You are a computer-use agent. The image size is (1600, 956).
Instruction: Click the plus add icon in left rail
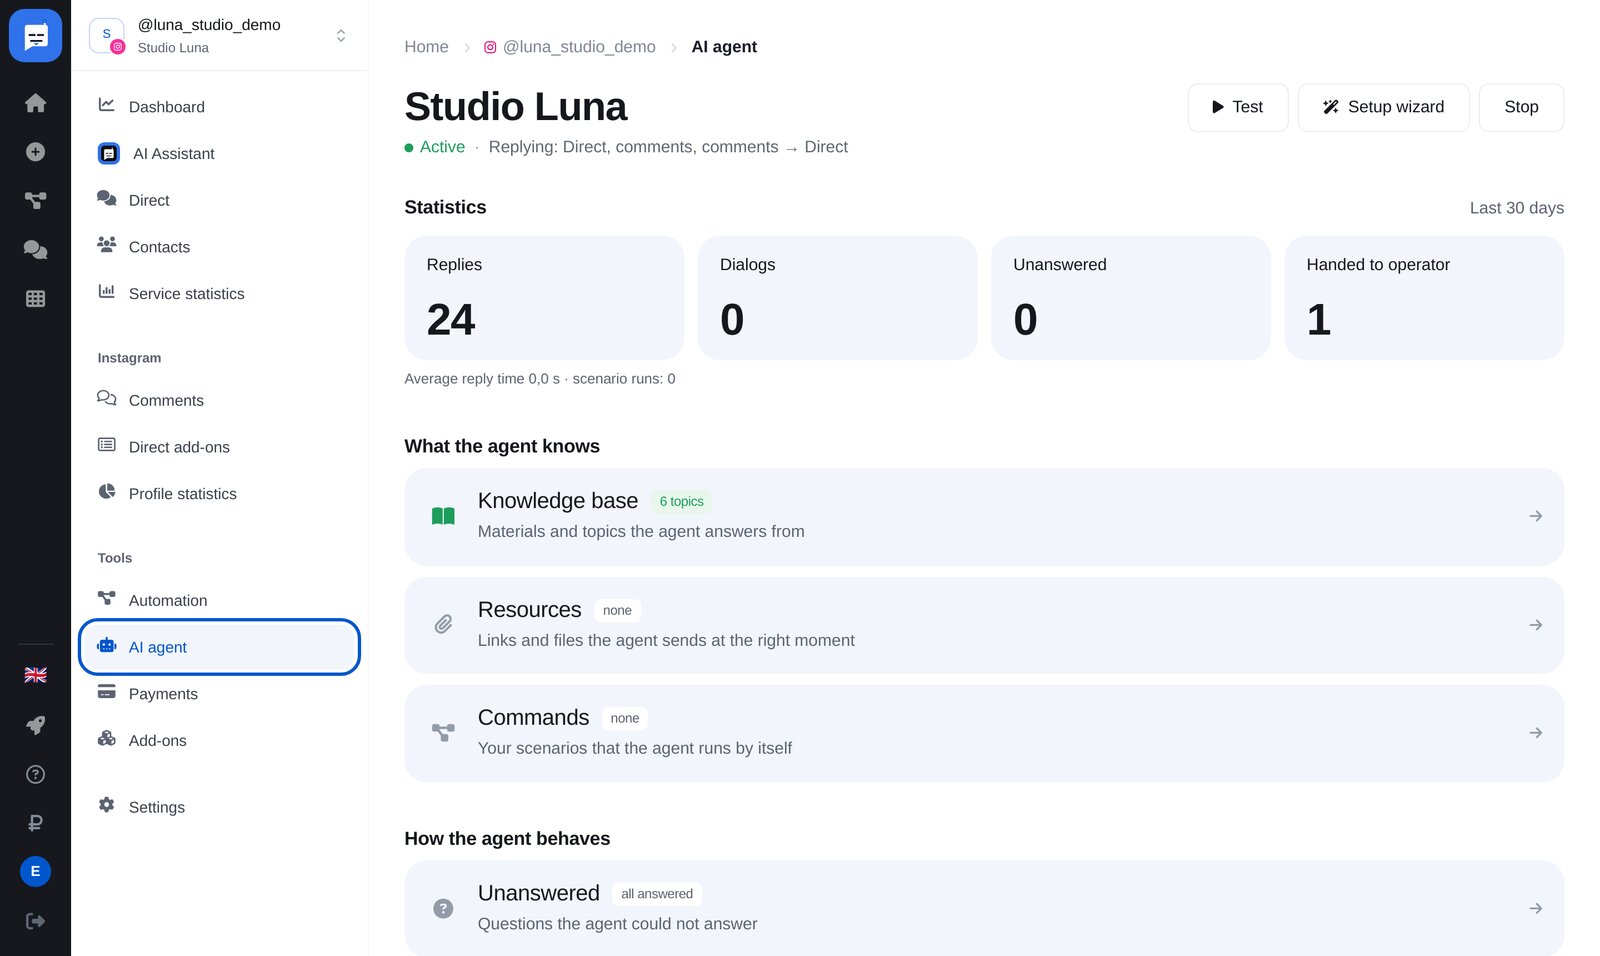click(35, 152)
